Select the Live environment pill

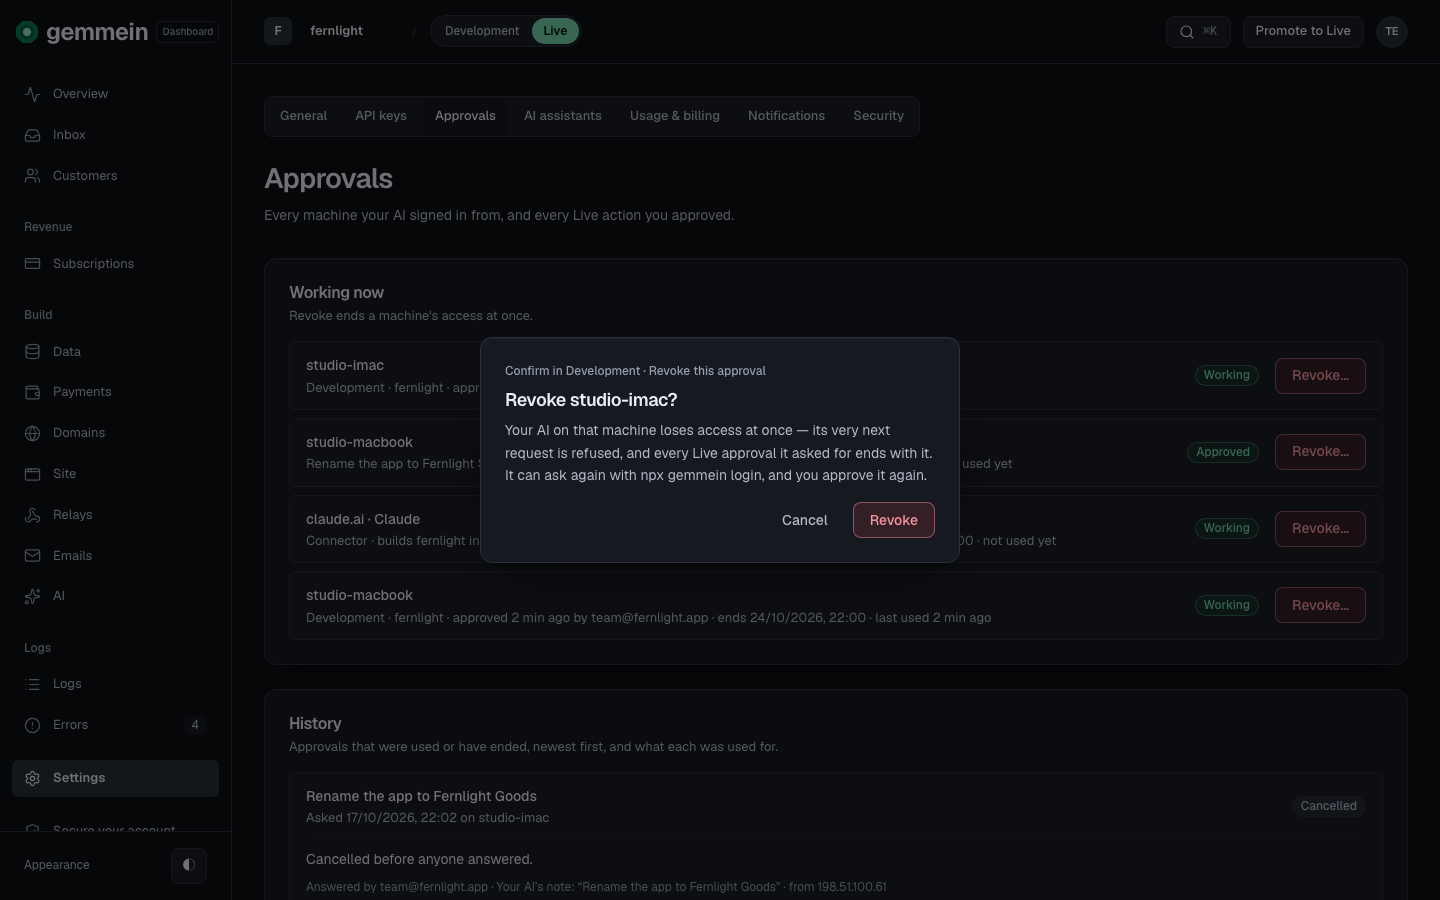coord(555,31)
